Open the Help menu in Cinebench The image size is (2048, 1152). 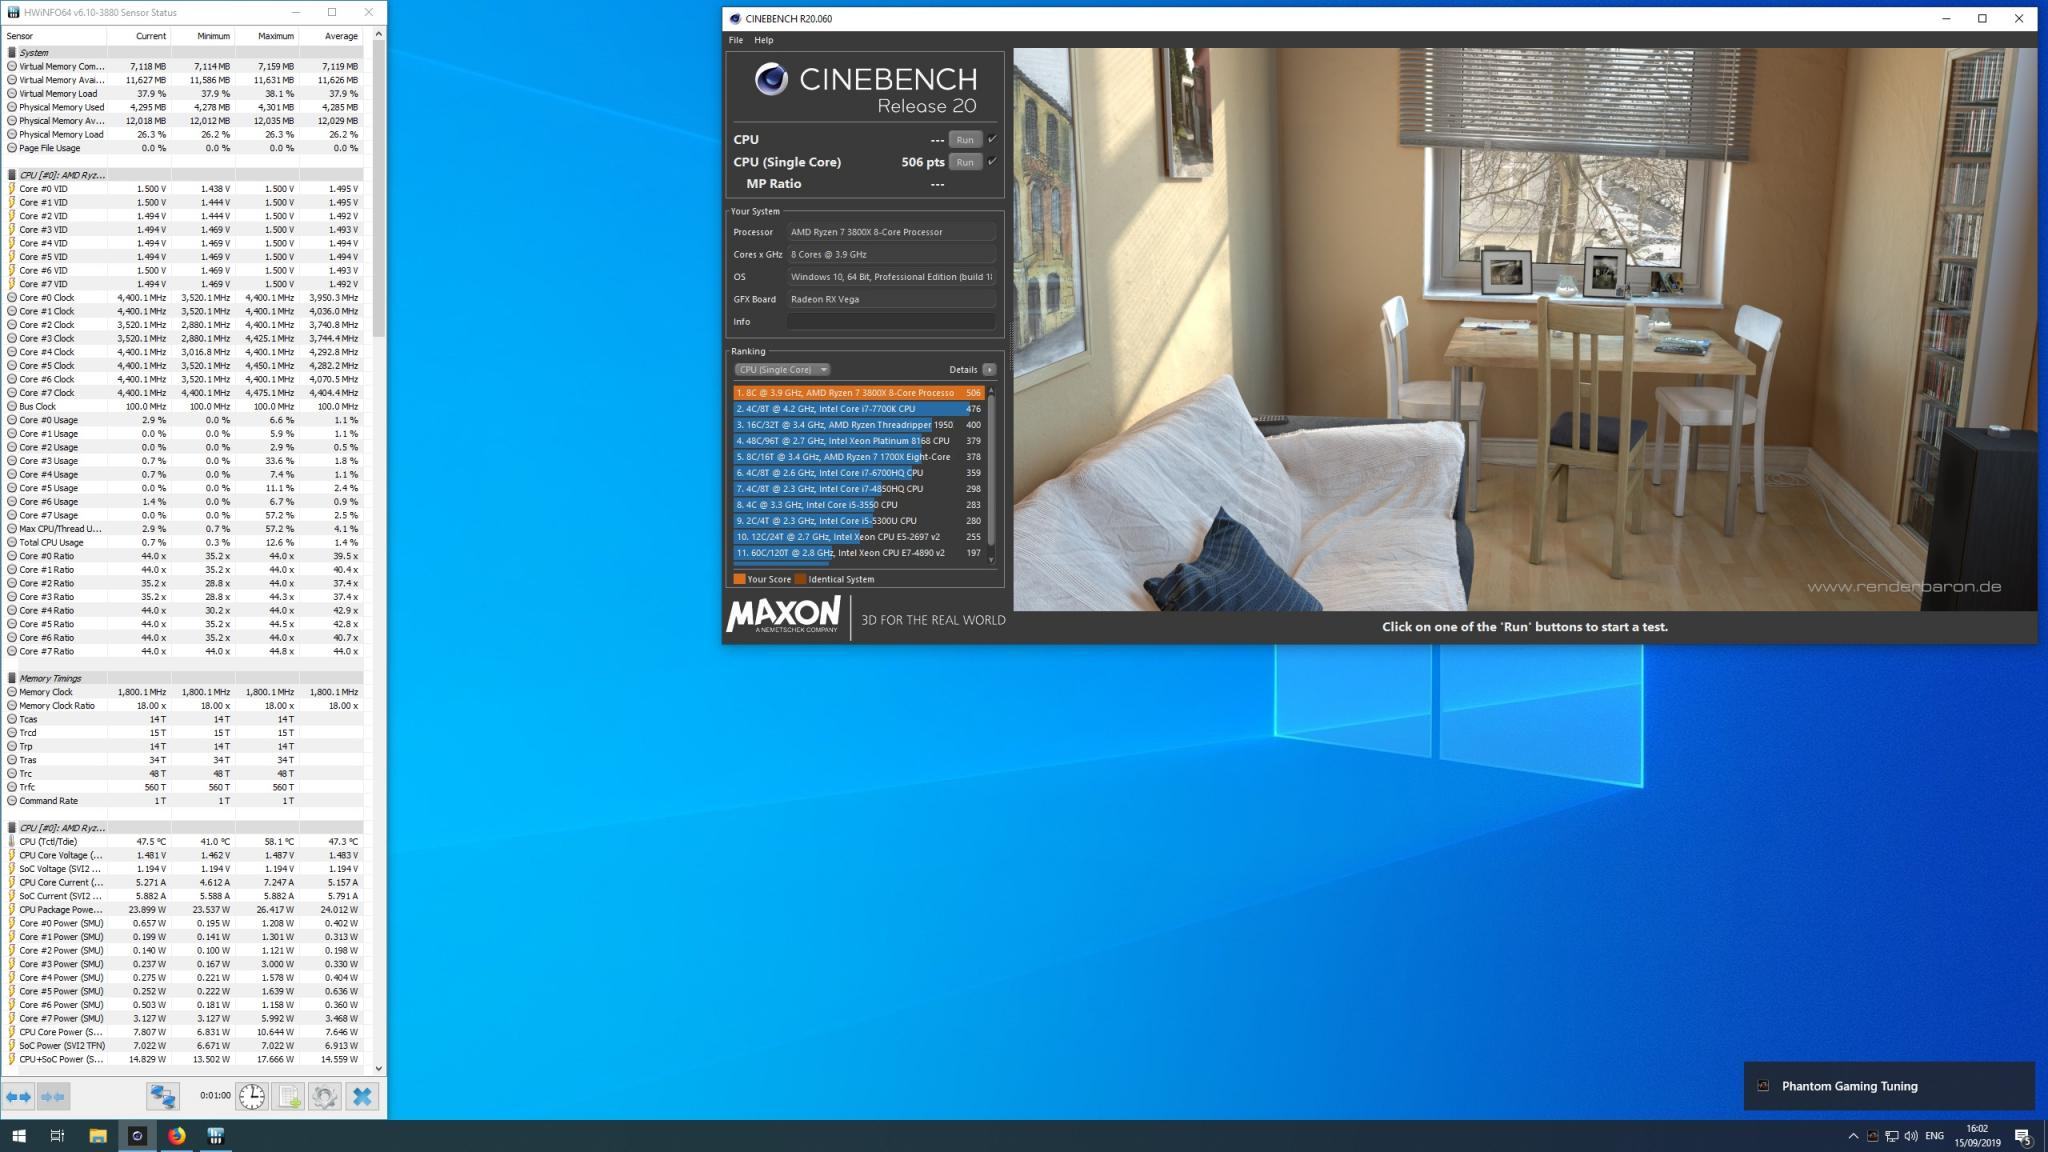(764, 40)
